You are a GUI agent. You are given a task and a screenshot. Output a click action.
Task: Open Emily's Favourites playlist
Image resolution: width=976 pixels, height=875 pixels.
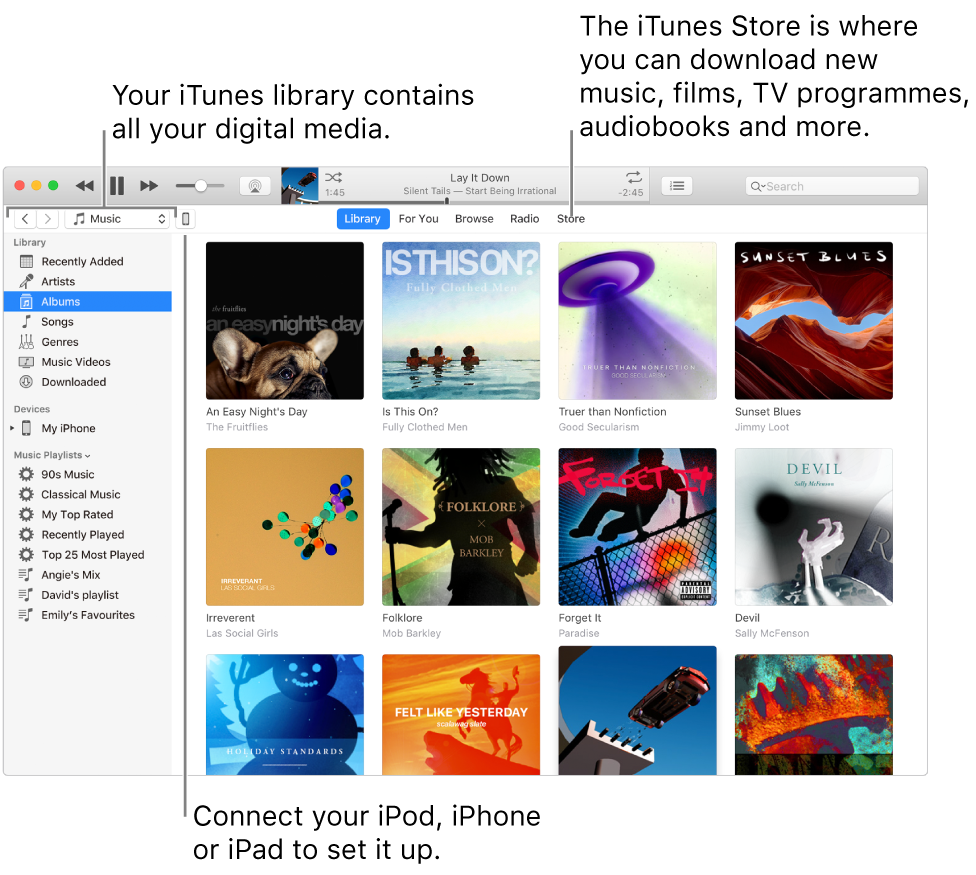(88, 615)
